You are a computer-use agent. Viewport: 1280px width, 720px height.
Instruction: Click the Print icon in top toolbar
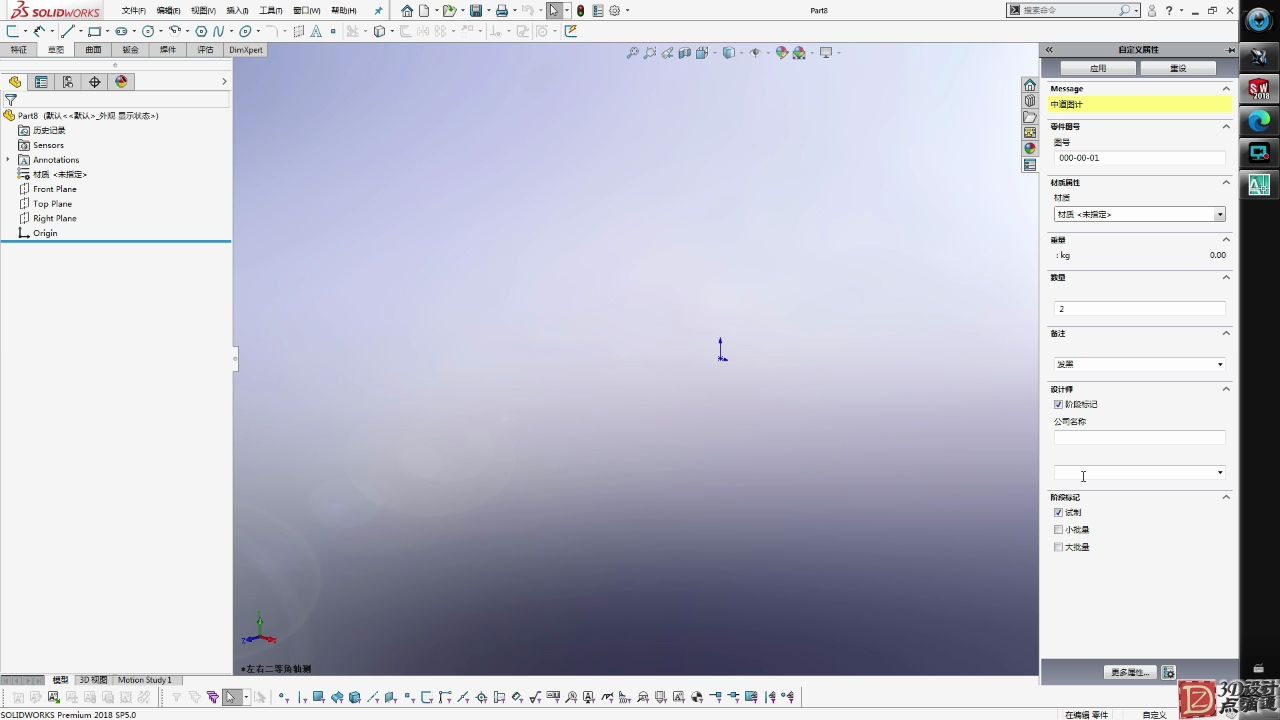click(x=502, y=11)
